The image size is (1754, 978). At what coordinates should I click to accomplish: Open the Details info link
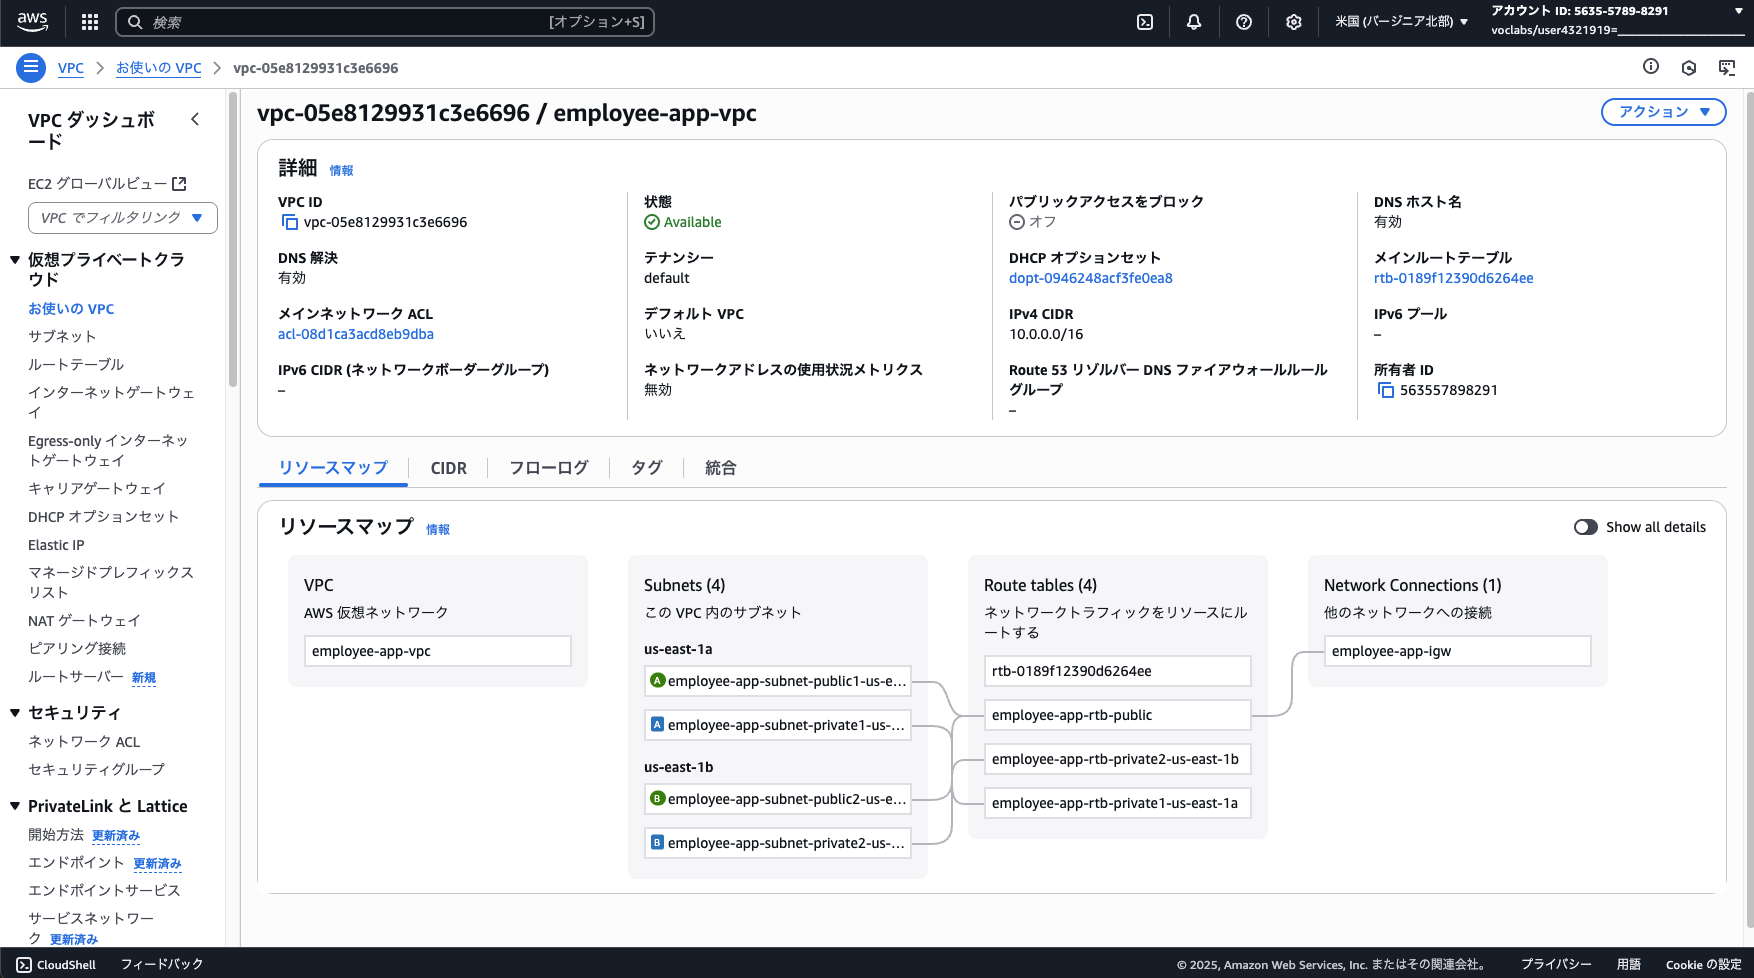click(341, 171)
